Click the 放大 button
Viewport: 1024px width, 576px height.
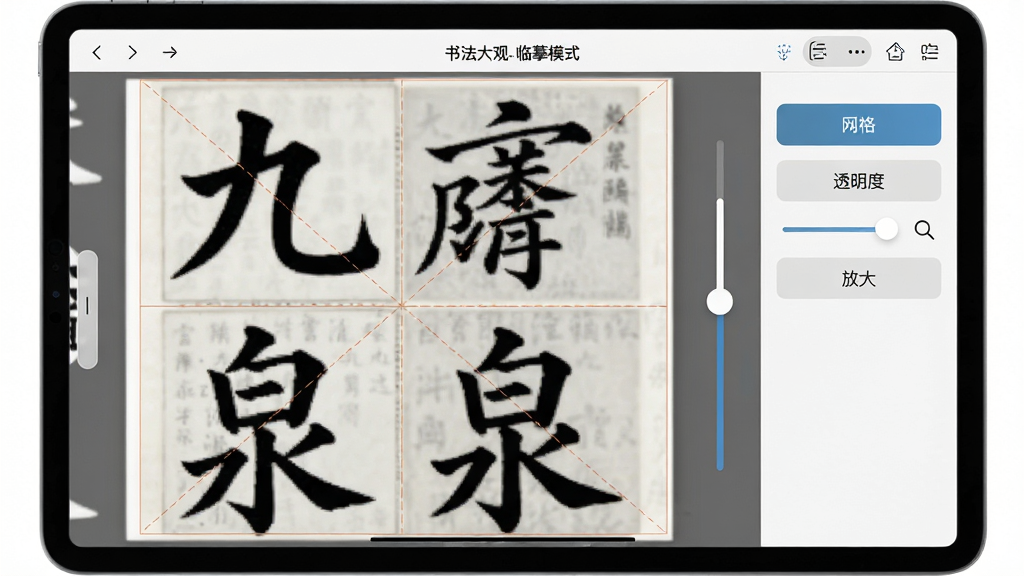point(858,278)
